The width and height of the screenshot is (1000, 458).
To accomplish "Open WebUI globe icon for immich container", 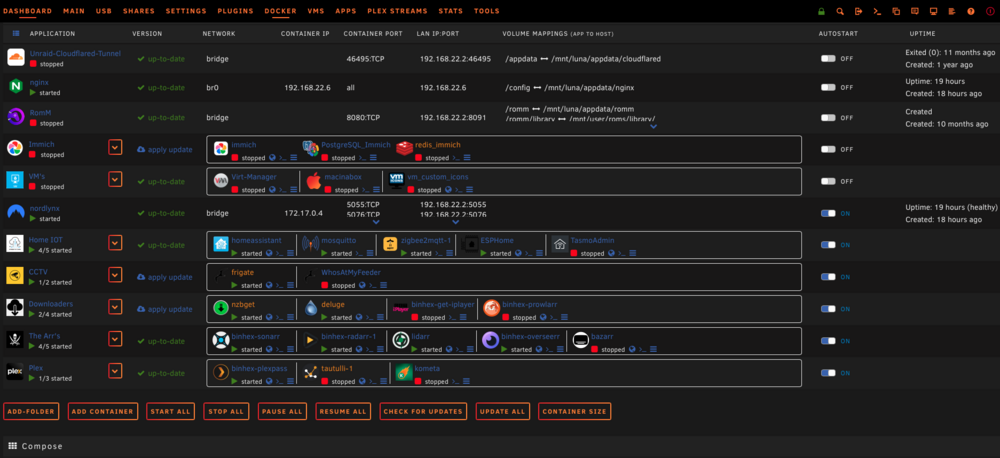I will point(272,158).
